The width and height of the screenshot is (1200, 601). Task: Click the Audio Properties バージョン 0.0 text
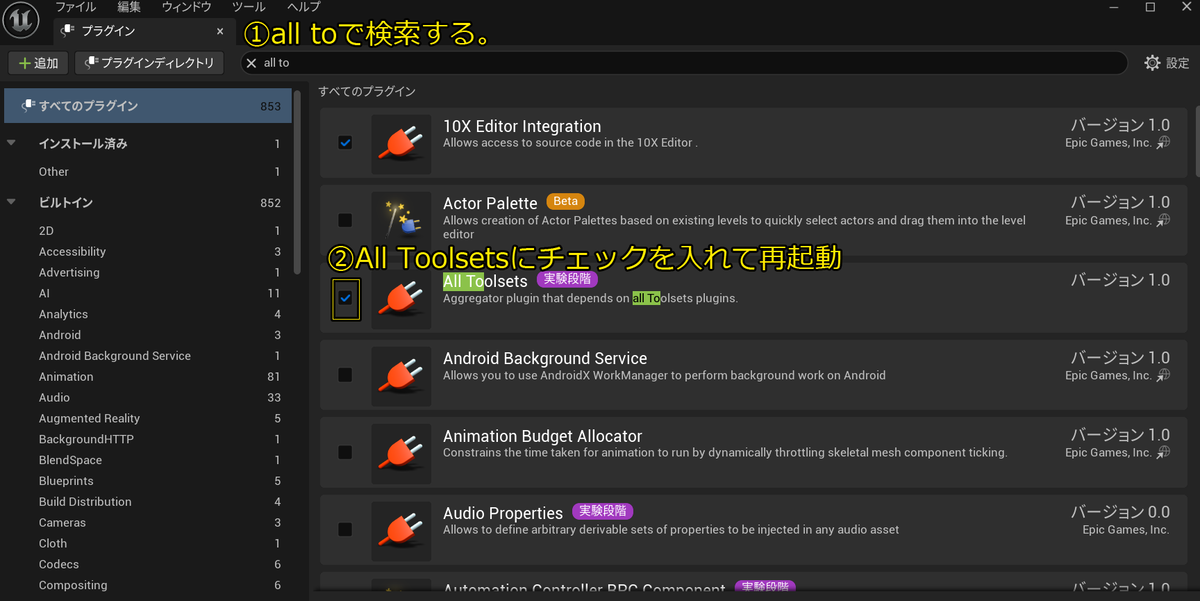(x=1120, y=512)
